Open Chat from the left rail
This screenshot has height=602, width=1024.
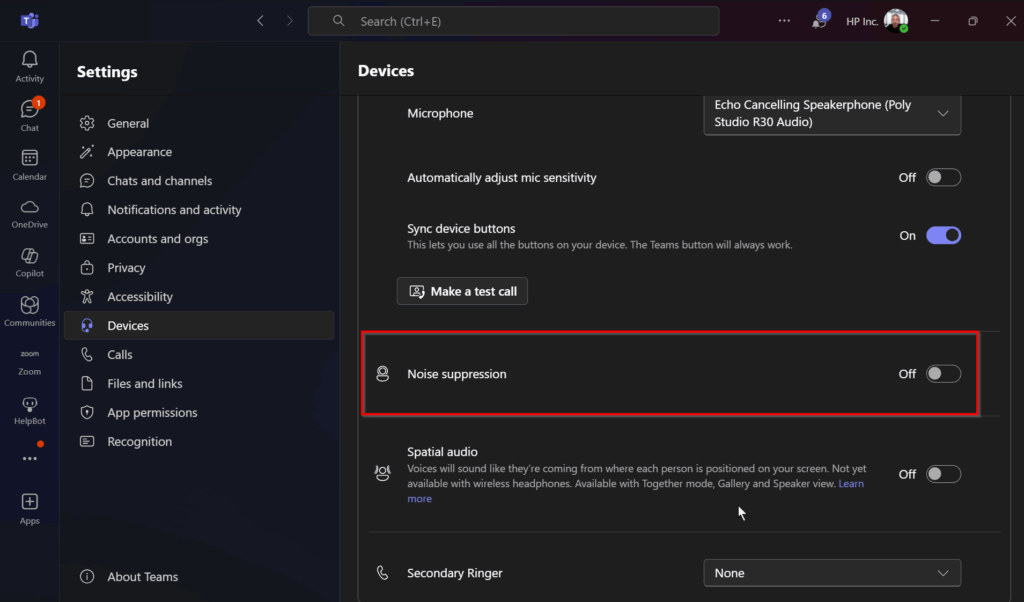coord(30,115)
